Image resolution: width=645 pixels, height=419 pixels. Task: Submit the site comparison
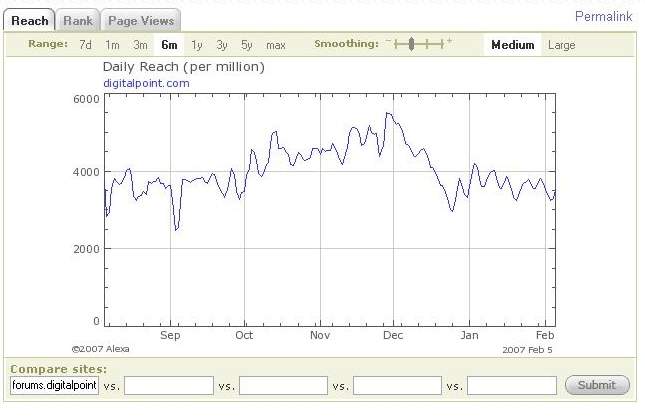click(x=597, y=385)
